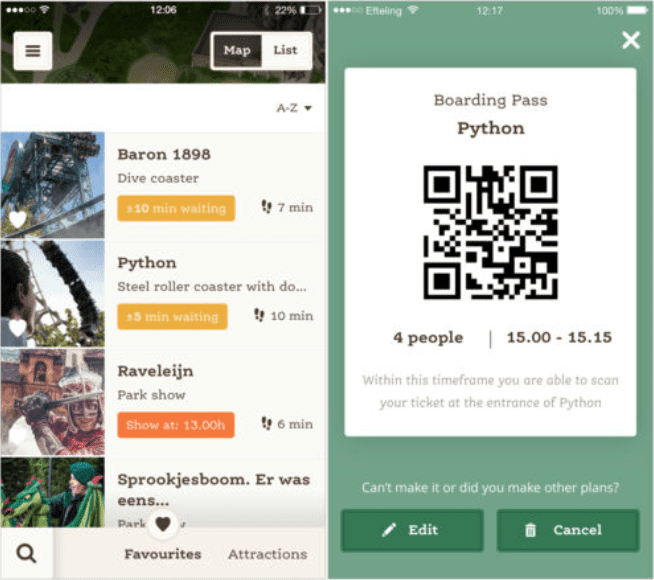
Task: Tap the Show at: 13.00h badge
Action: (176, 425)
